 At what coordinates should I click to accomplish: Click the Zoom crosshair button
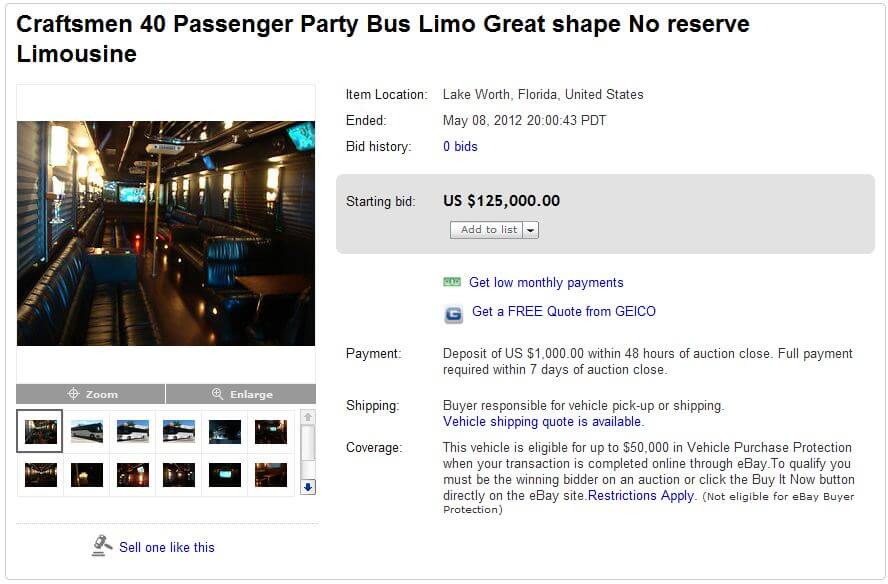91,394
